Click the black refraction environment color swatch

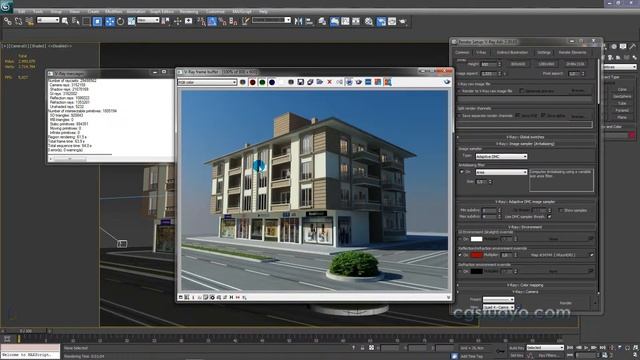(476, 271)
